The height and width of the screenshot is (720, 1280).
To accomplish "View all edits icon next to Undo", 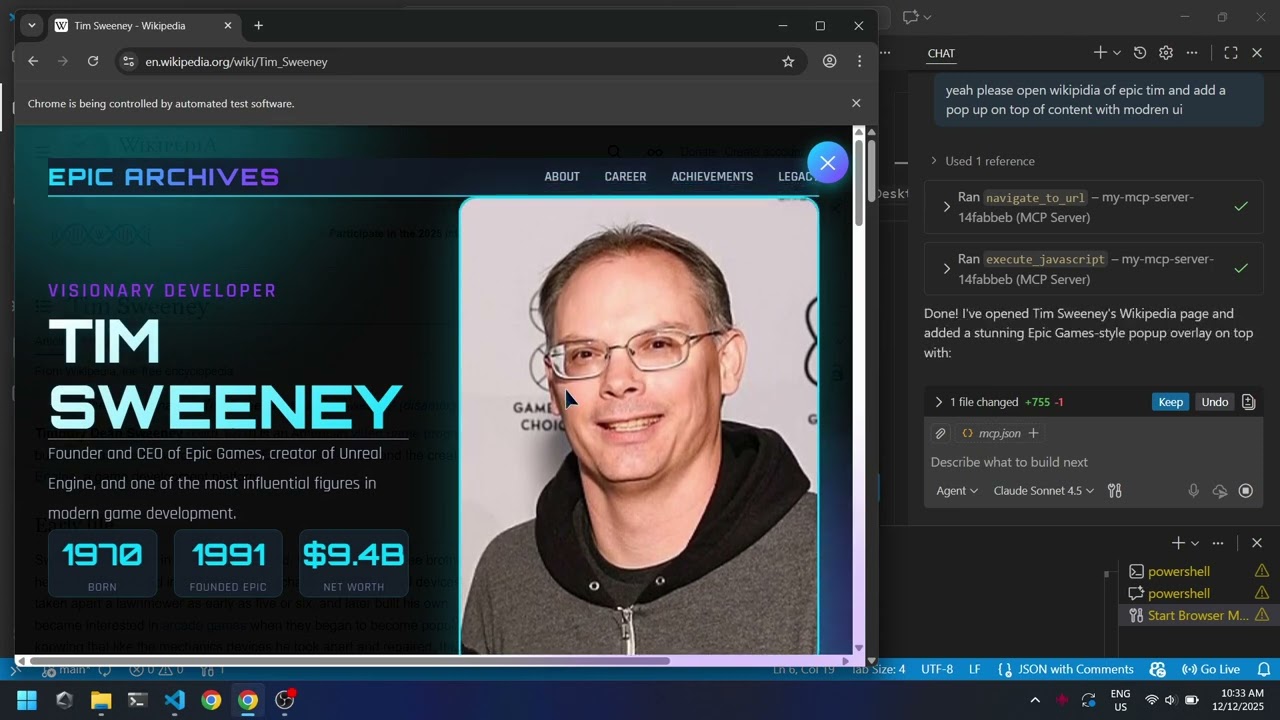I will (1248, 402).
